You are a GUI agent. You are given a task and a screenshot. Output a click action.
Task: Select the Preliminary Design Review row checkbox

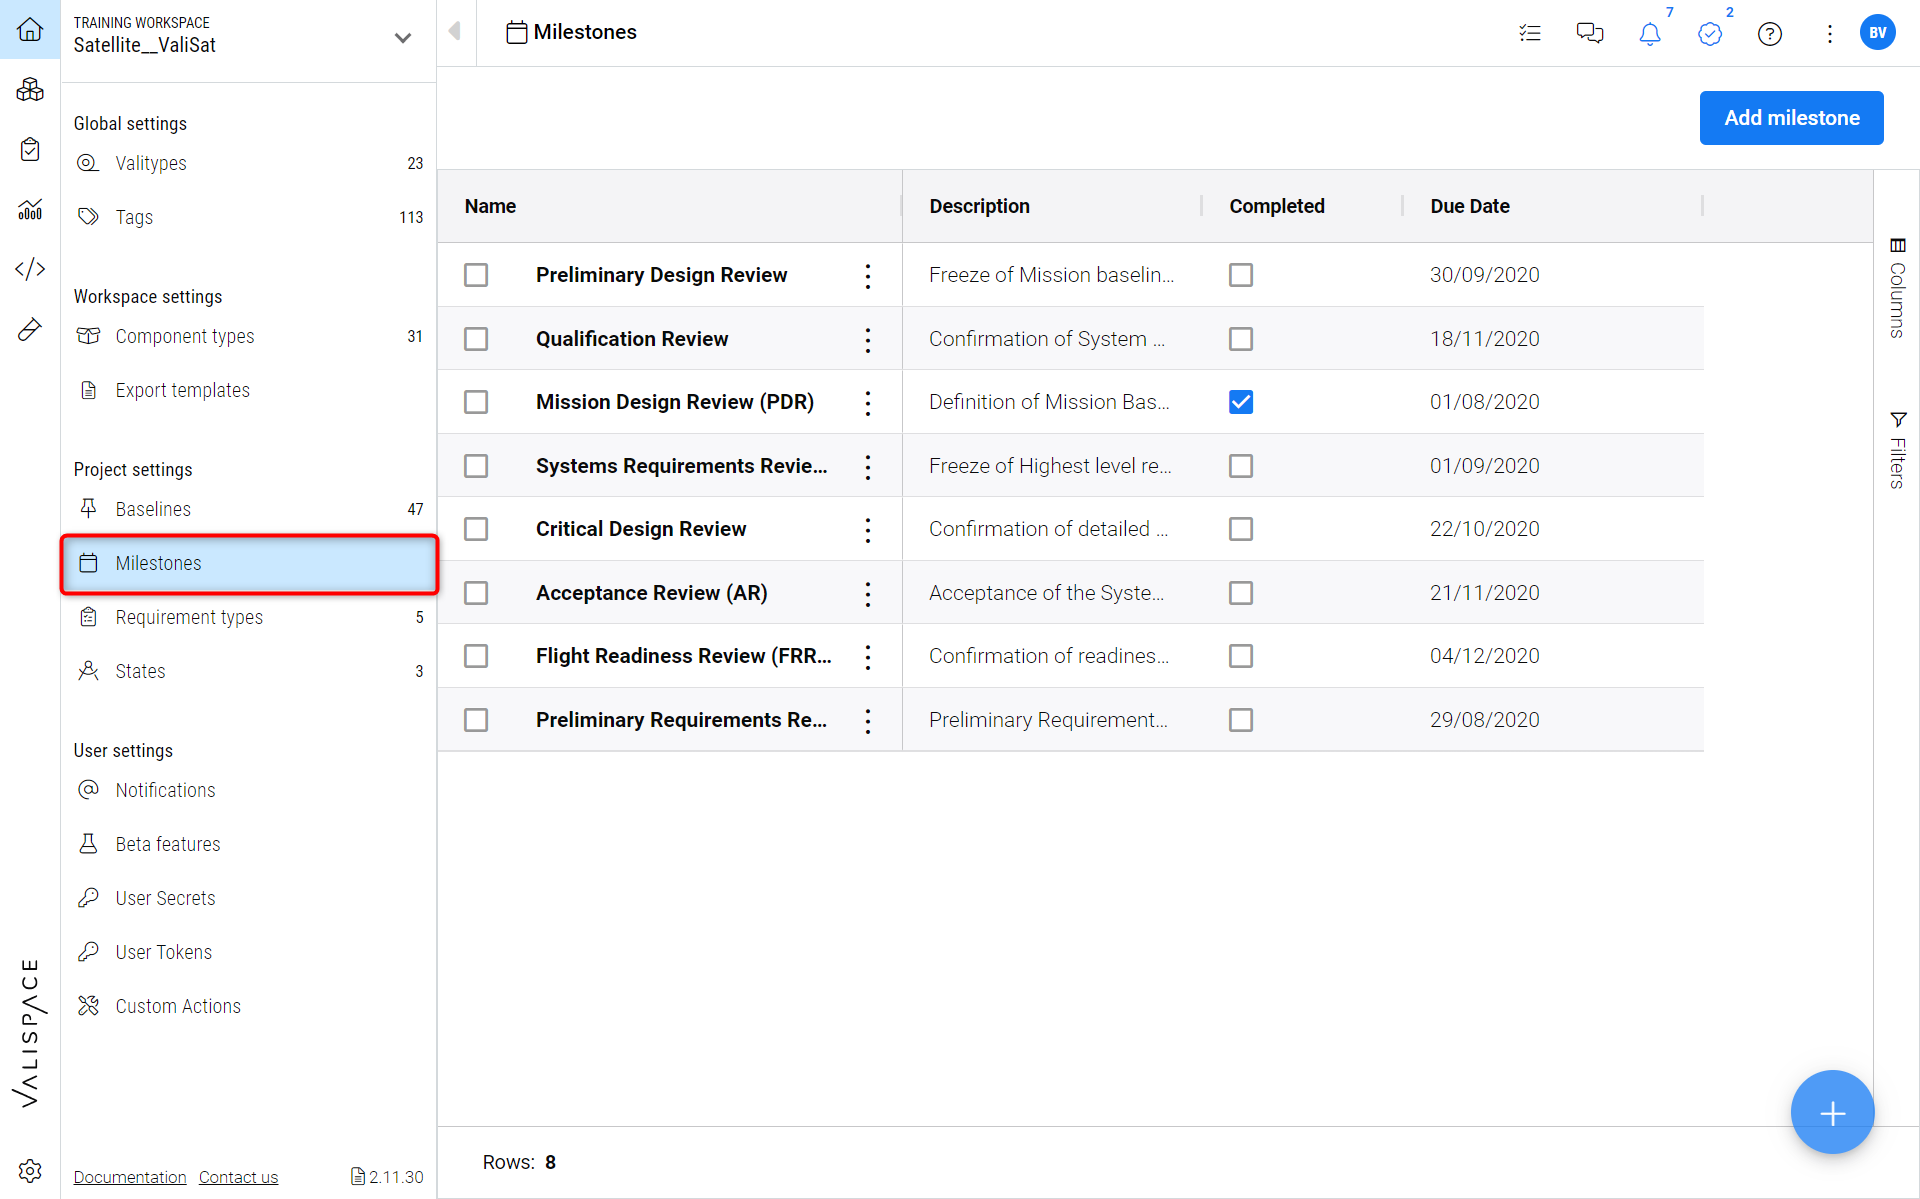click(476, 275)
